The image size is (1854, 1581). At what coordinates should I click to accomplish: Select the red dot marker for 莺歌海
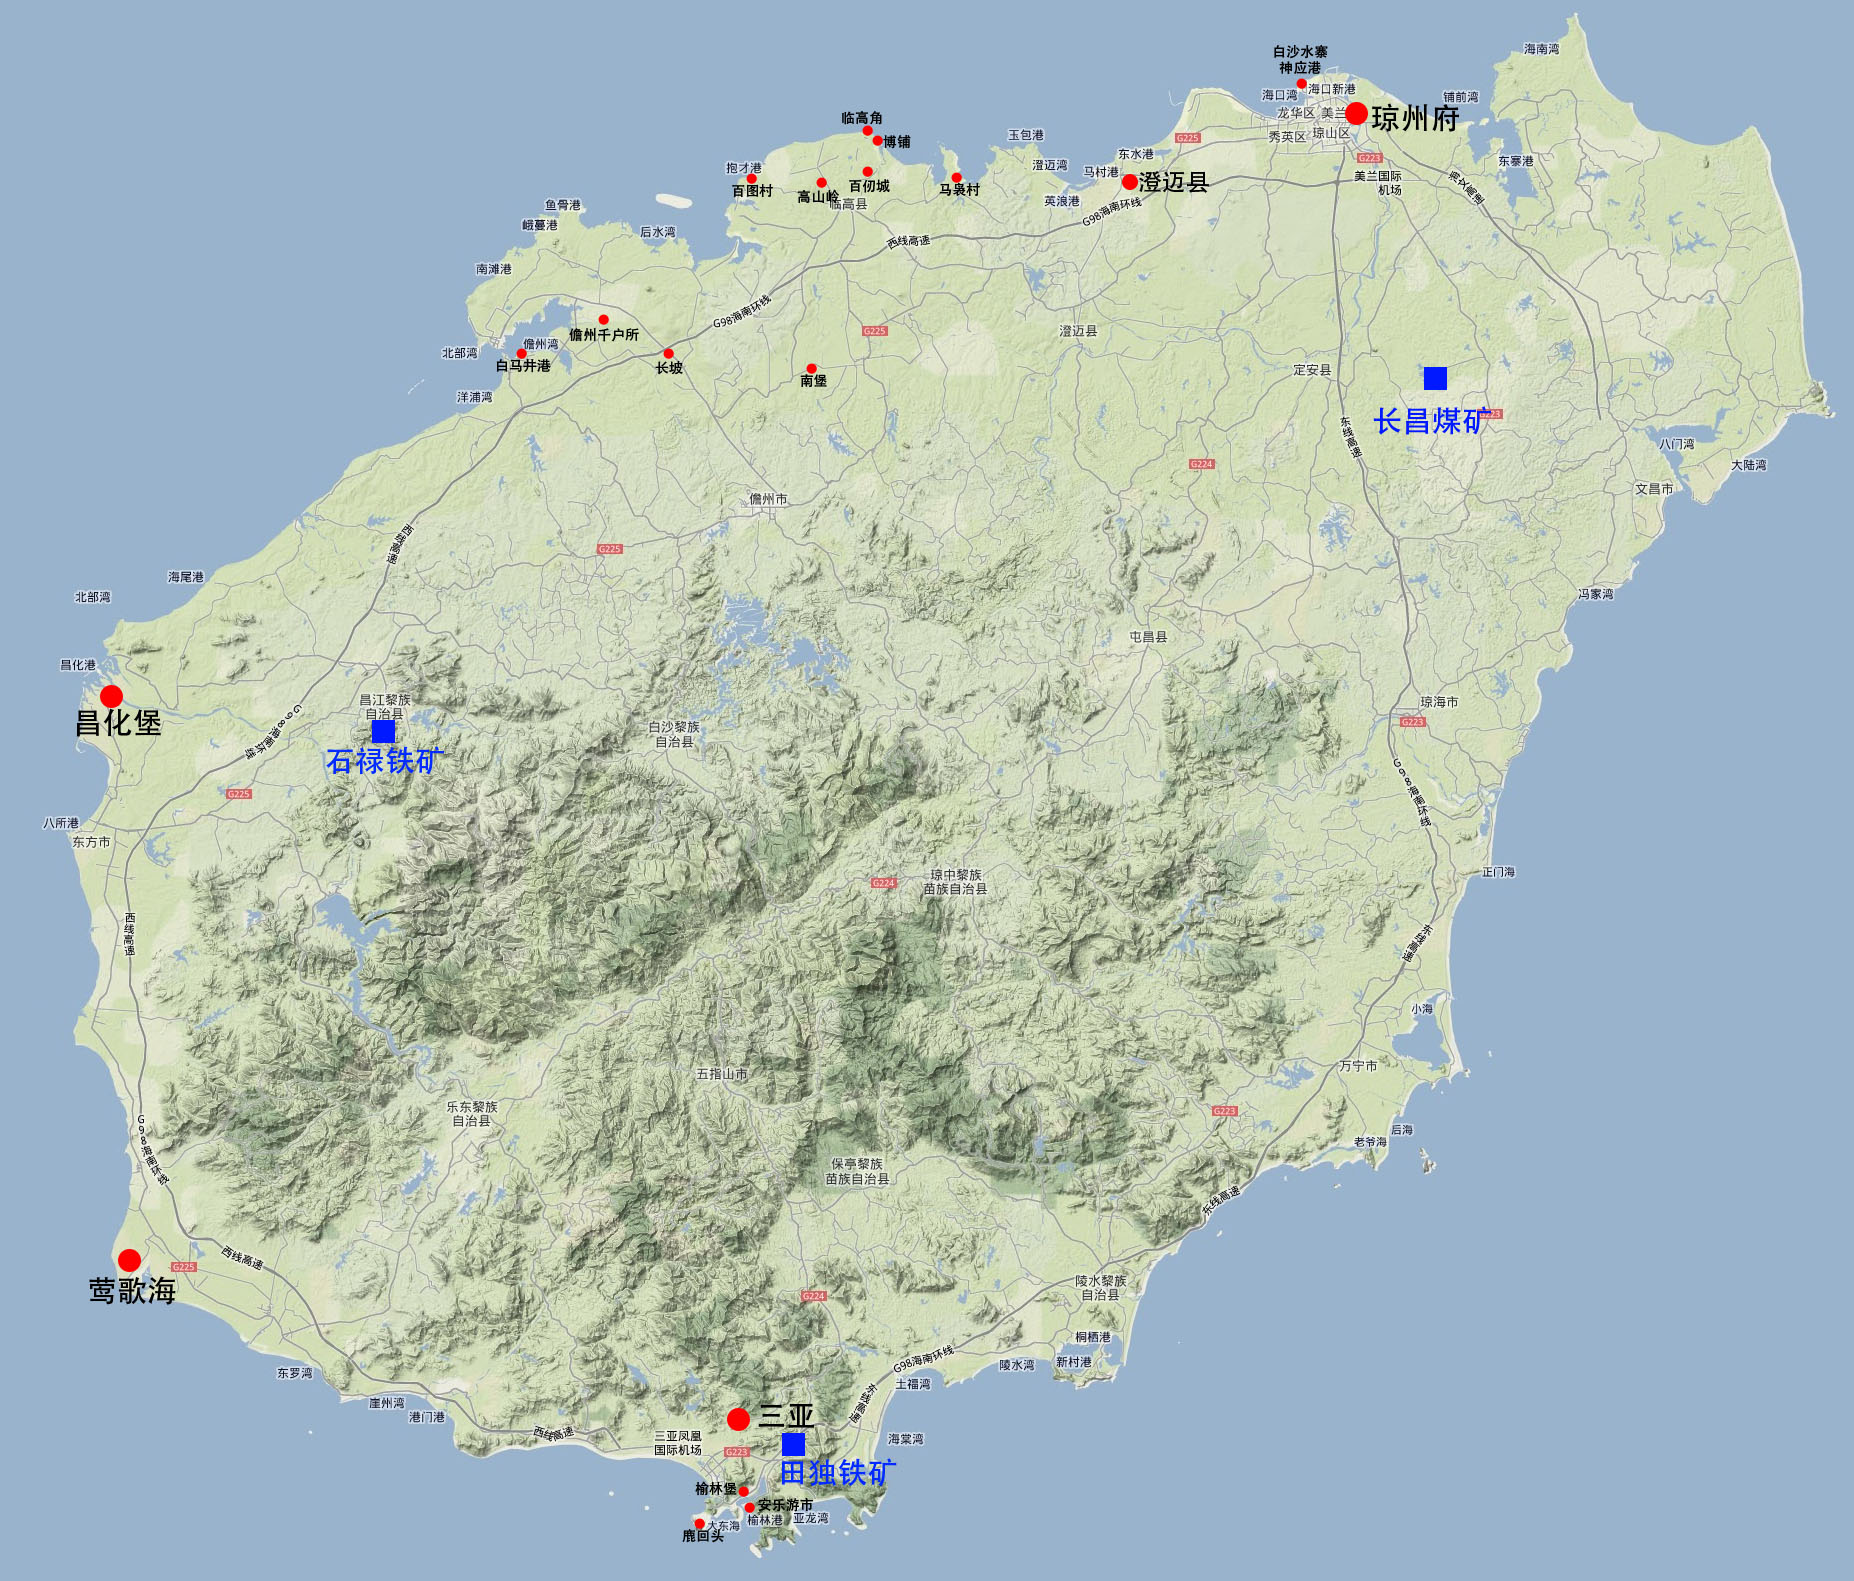coord(129,1260)
